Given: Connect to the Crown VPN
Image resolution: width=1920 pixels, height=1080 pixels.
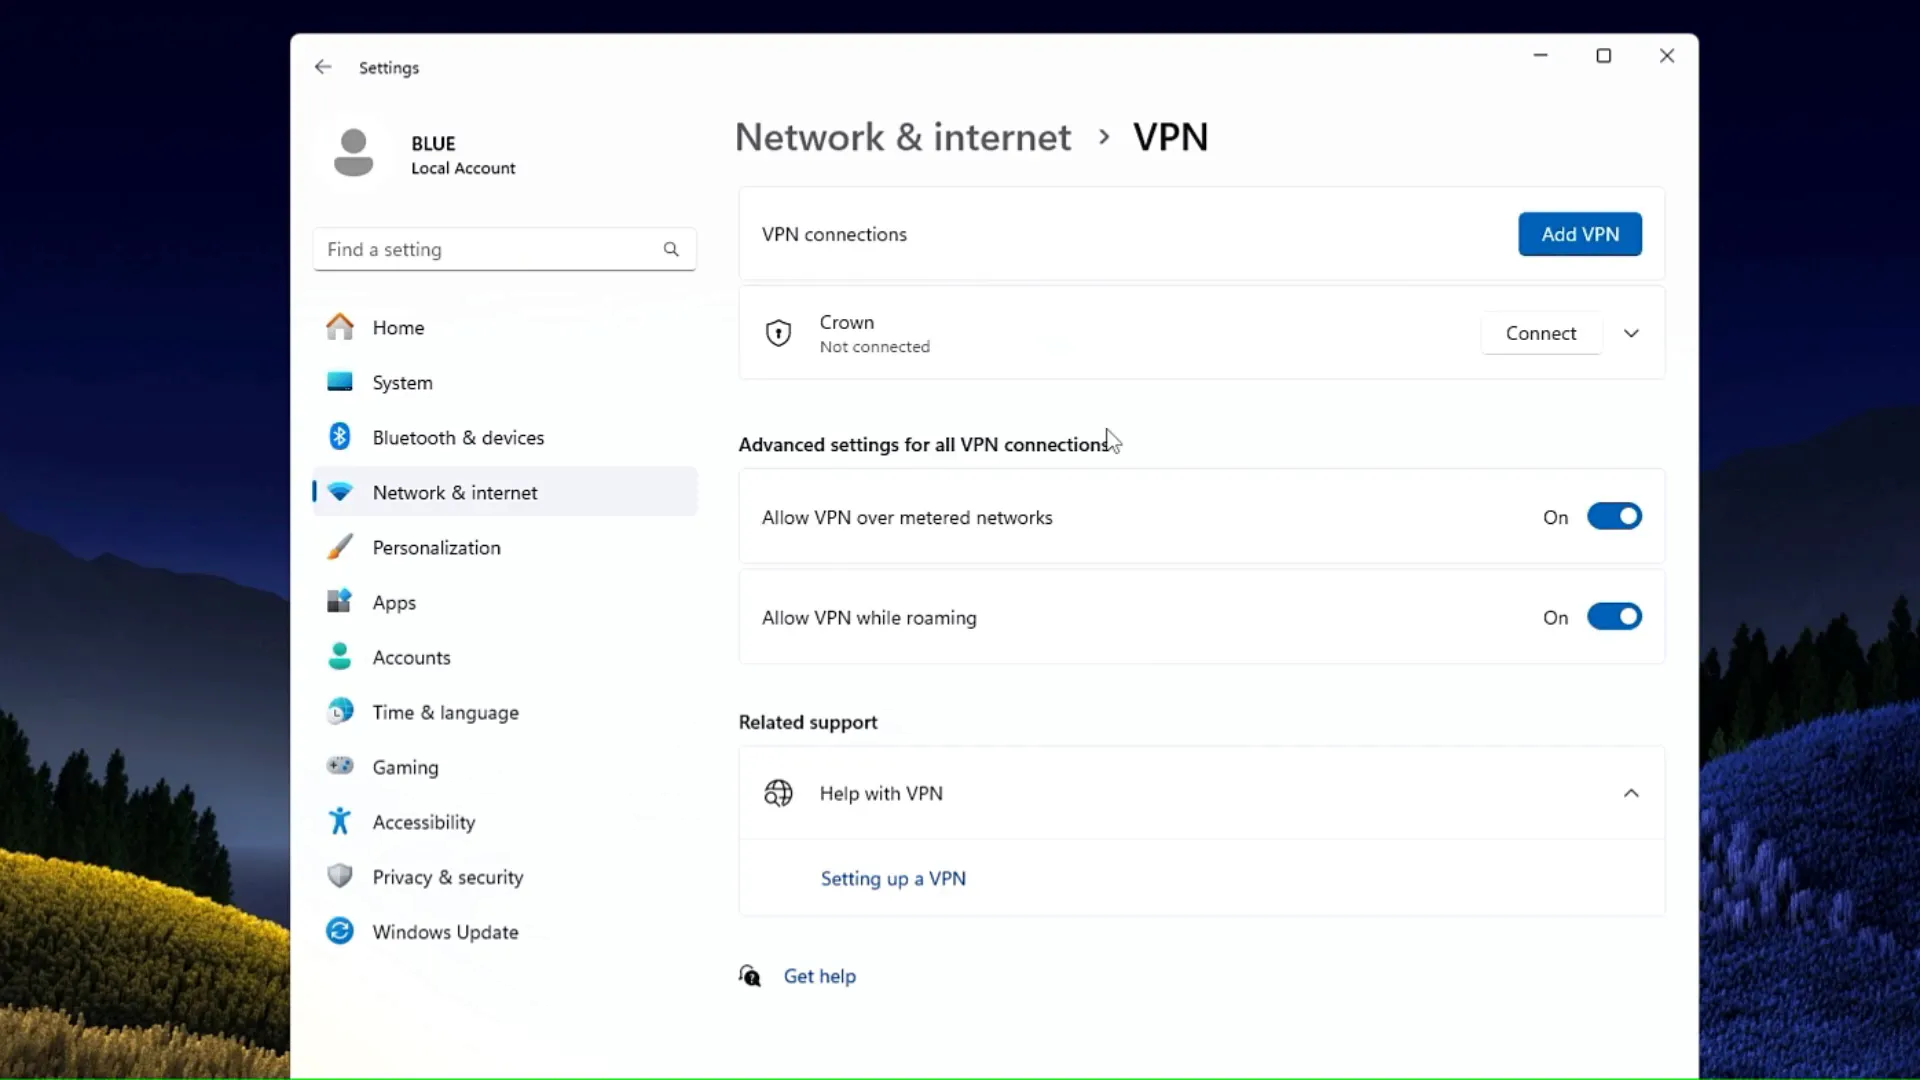Looking at the screenshot, I should pos(1541,333).
